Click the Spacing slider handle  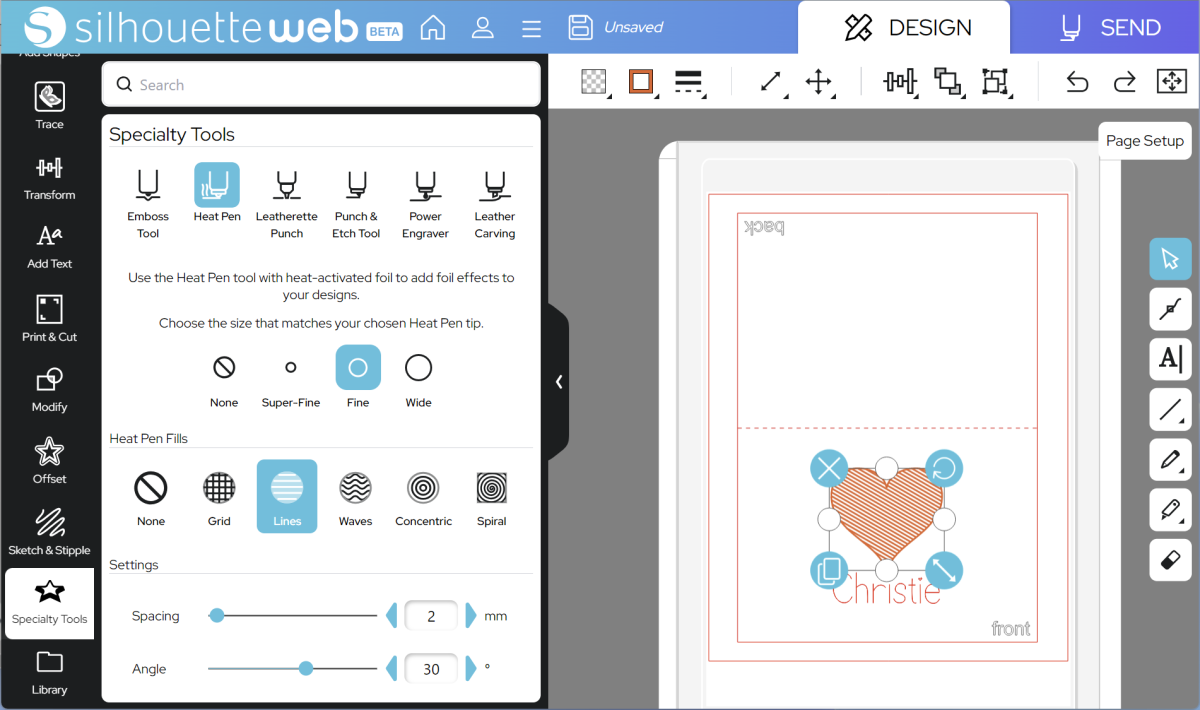[217, 616]
